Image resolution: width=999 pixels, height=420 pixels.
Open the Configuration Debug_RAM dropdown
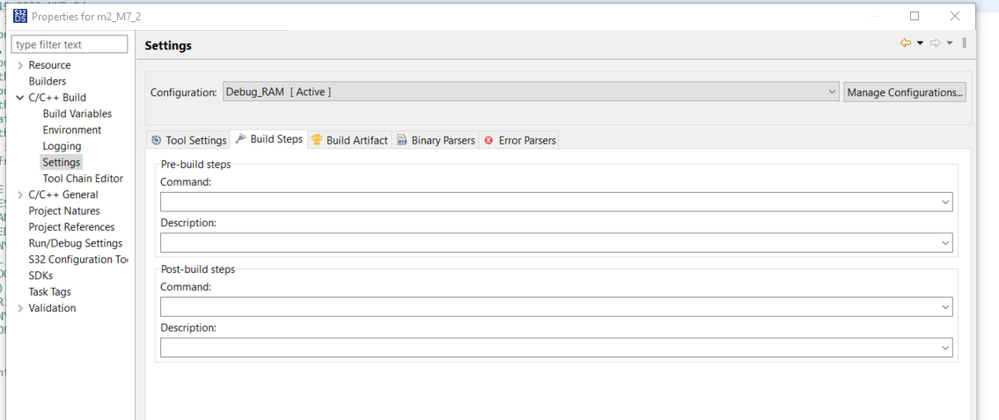[x=531, y=92]
